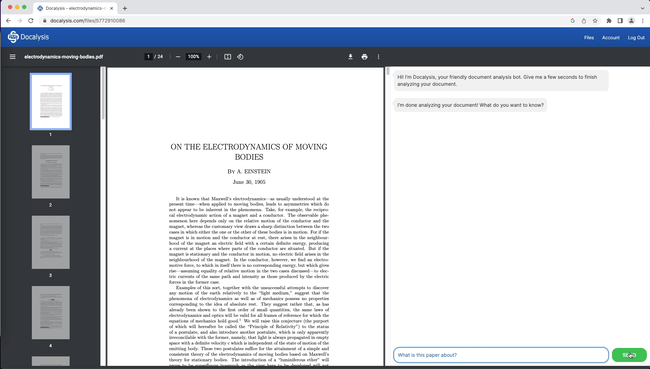The height and width of the screenshot is (369, 650).
Task: Expand the tab search chevron
Action: coord(643,8)
